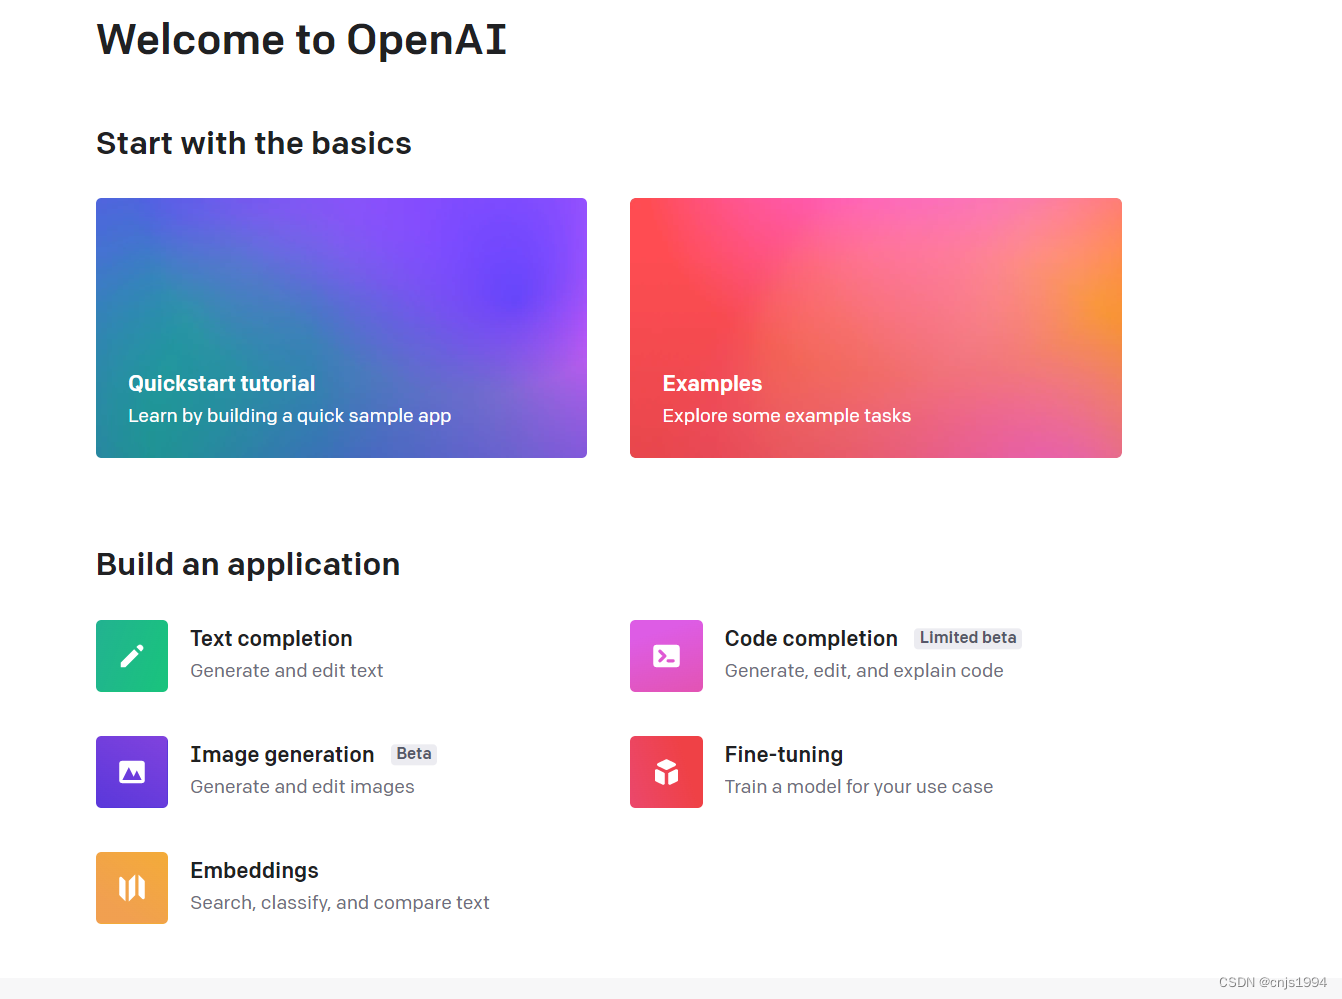Viewport: 1342px width, 999px height.
Task: Click 'Generate and edit text' description
Action: coord(287,671)
